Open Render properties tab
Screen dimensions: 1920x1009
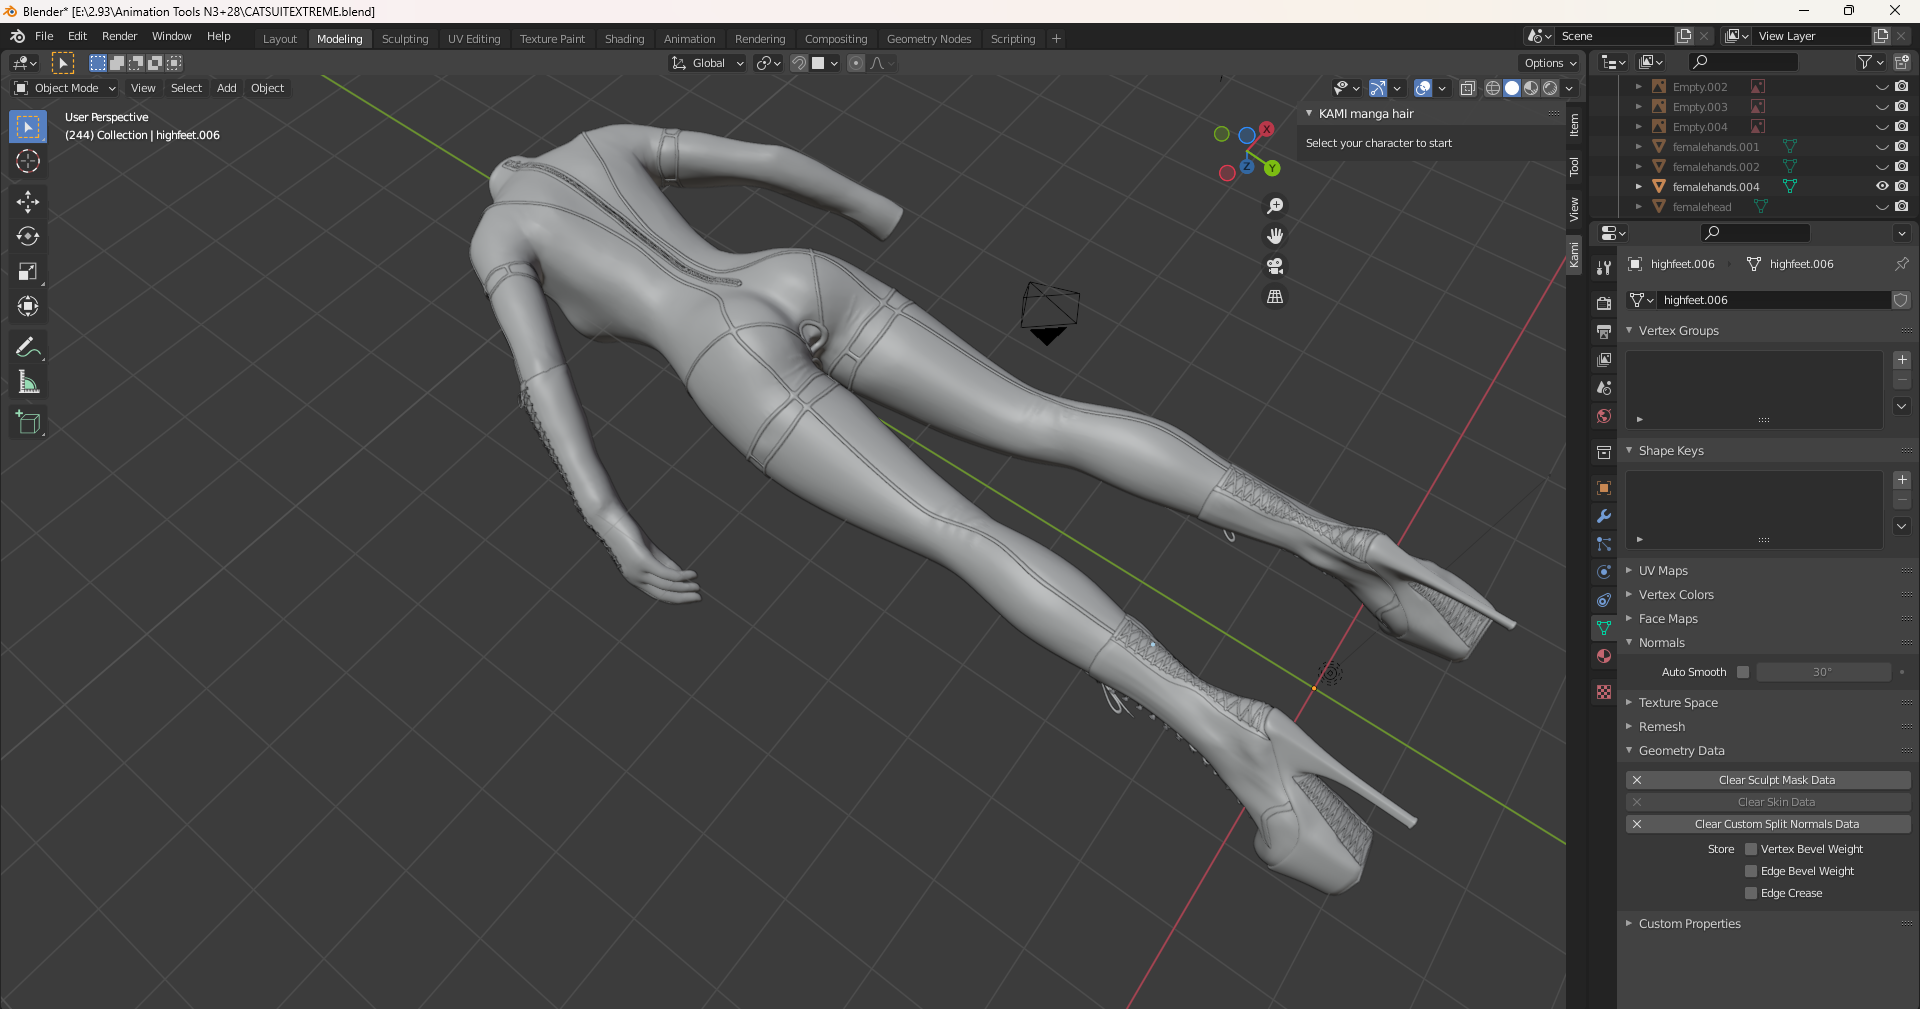(x=1604, y=303)
